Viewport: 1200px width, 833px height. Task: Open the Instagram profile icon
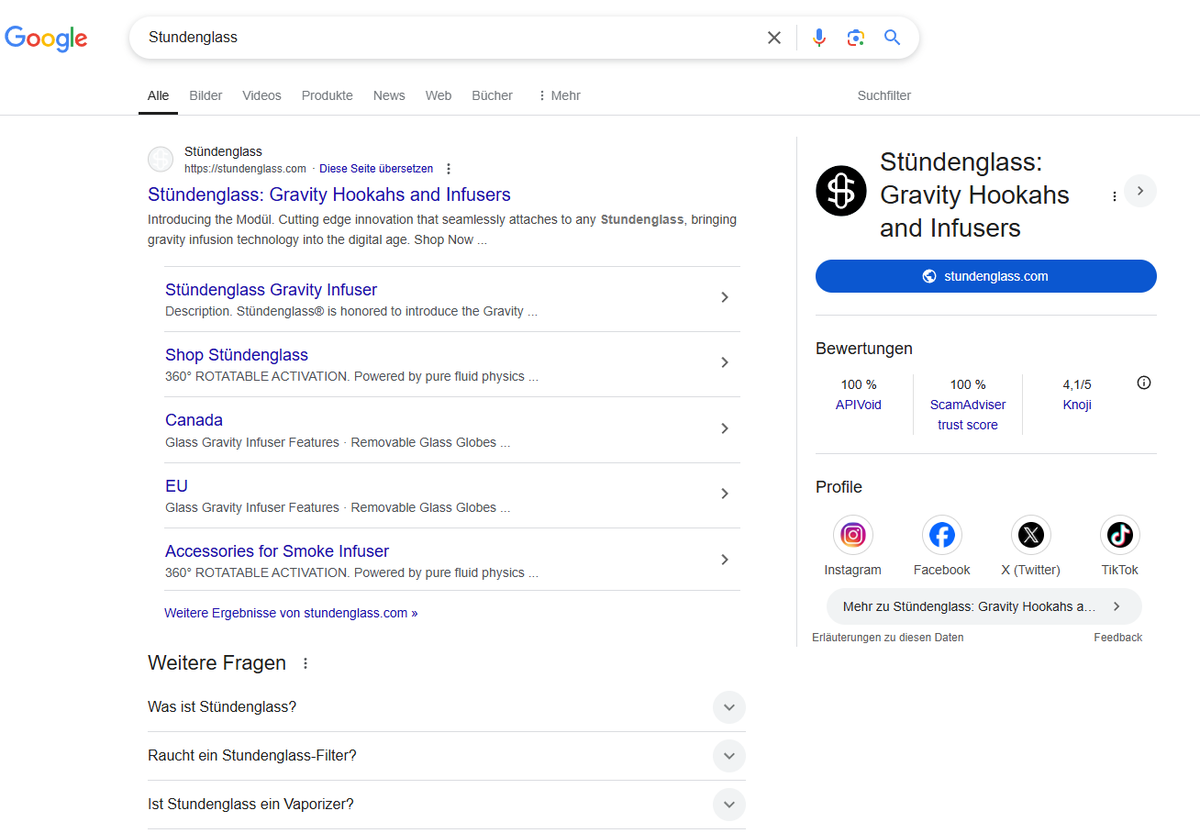click(x=853, y=535)
